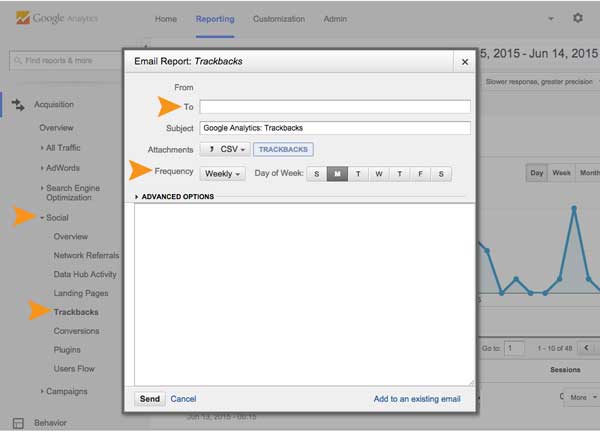
Task: Go to the Admin tab
Action: click(x=335, y=19)
